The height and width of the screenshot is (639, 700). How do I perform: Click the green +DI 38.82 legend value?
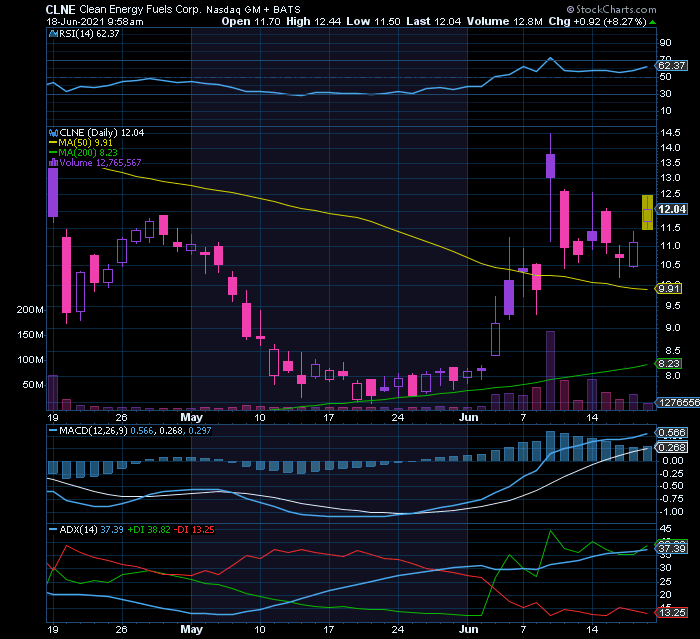point(149,530)
